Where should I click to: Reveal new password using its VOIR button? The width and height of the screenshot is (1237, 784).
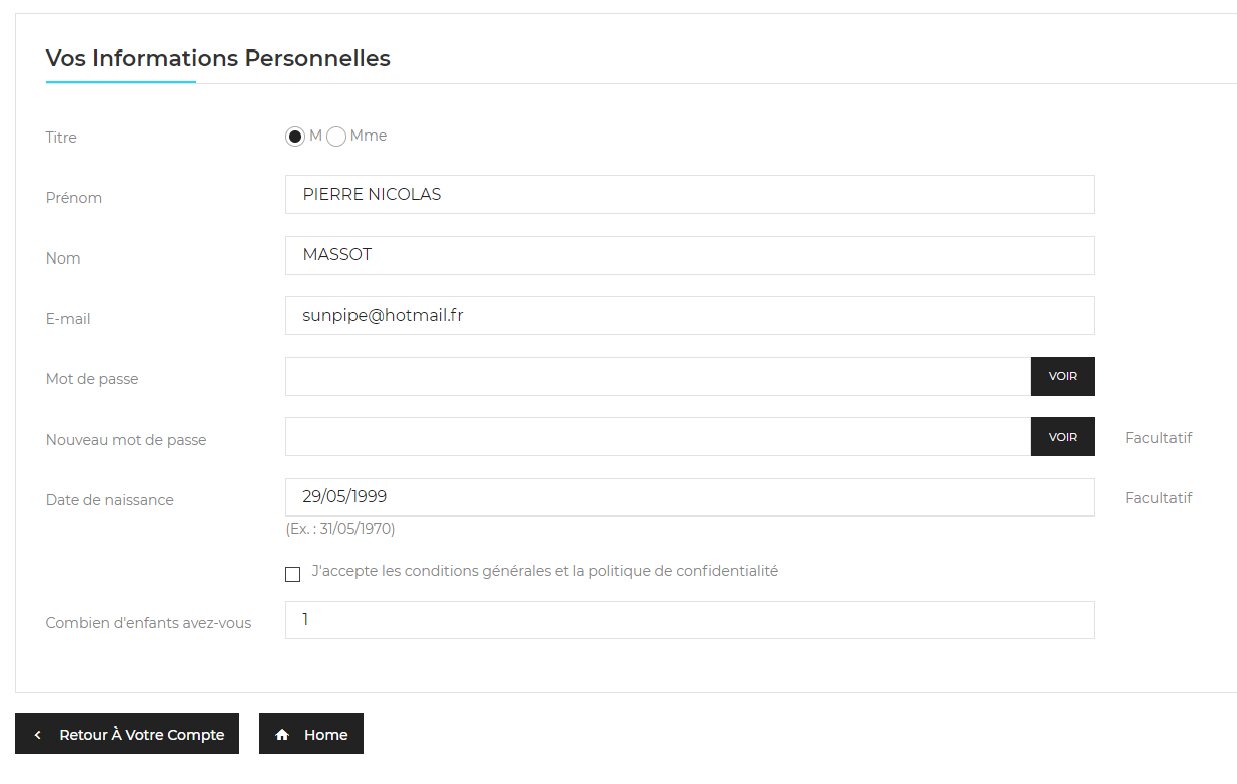[x=1063, y=437]
